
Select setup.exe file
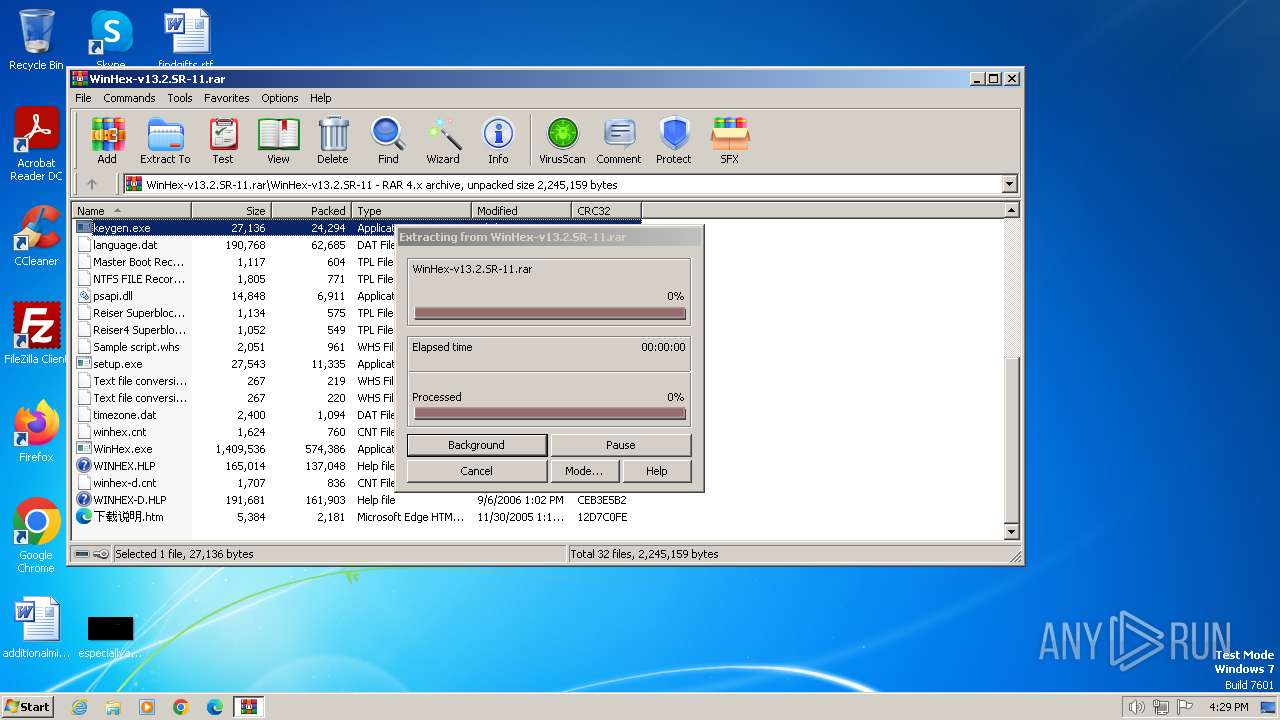coord(118,364)
